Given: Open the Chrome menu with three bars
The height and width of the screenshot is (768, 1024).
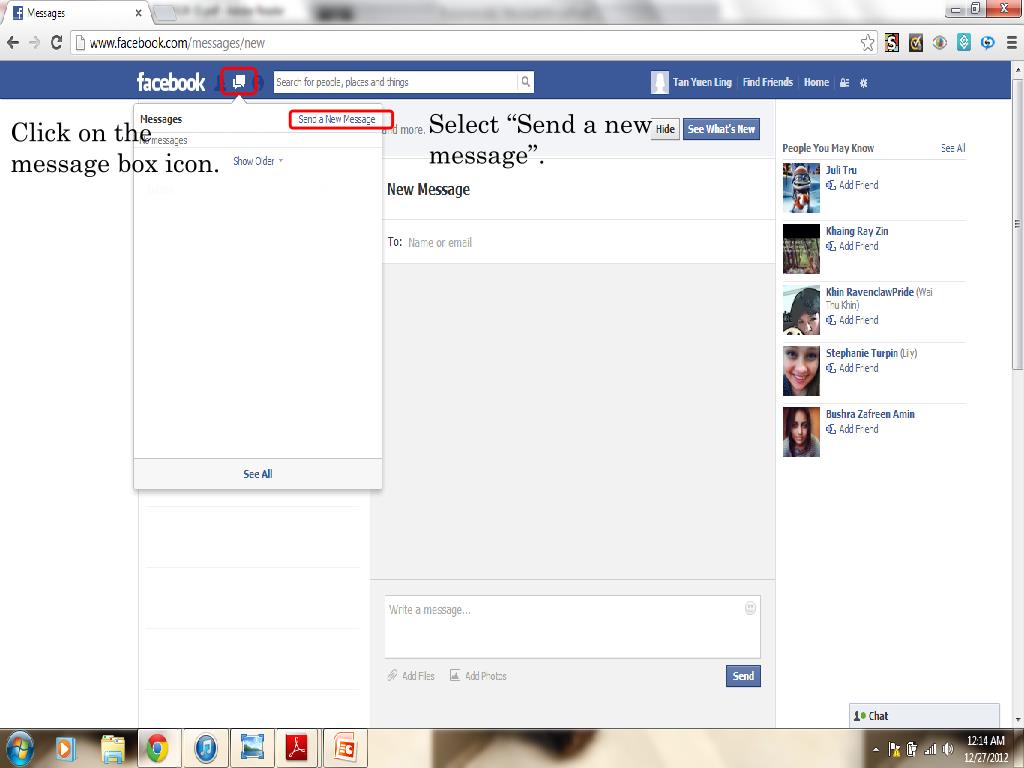Looking at the screenshot, I should pos(1012,43).
